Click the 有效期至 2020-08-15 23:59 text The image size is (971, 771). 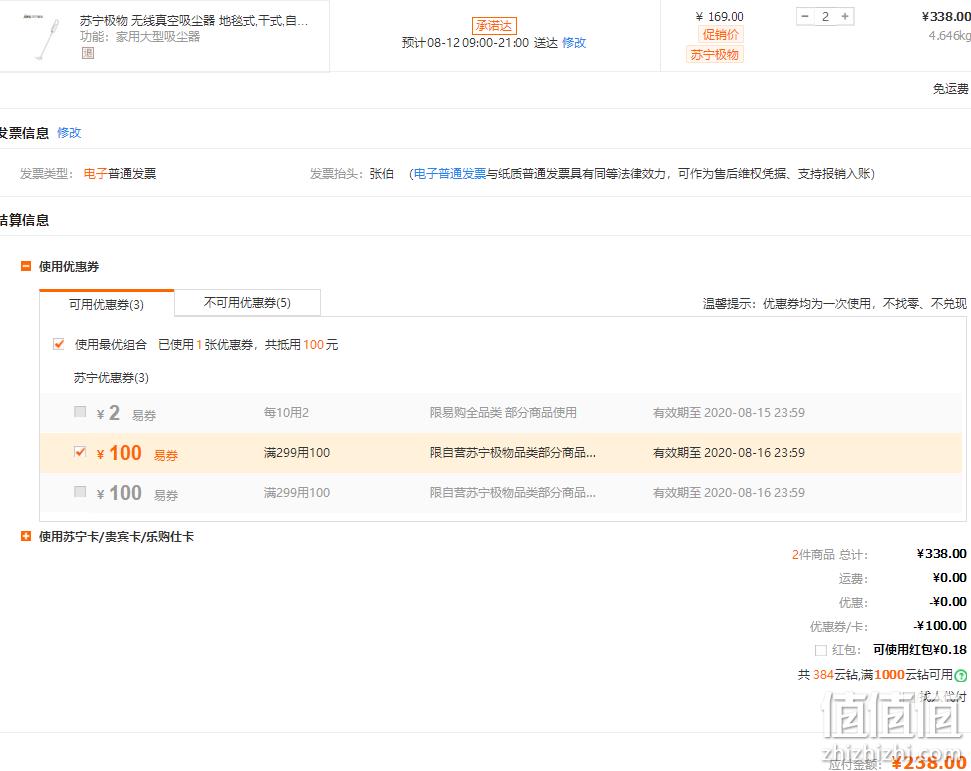[x=729, y=412]
